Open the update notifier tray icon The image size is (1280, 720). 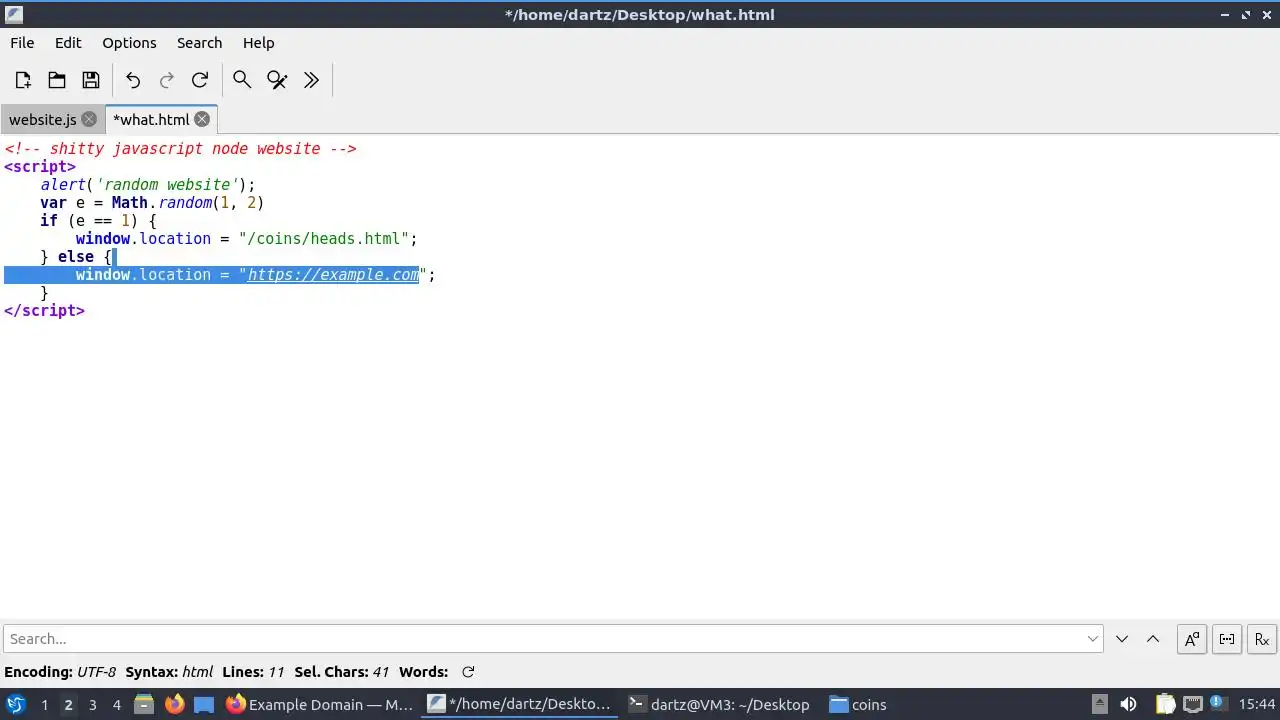click(1218, 704)
